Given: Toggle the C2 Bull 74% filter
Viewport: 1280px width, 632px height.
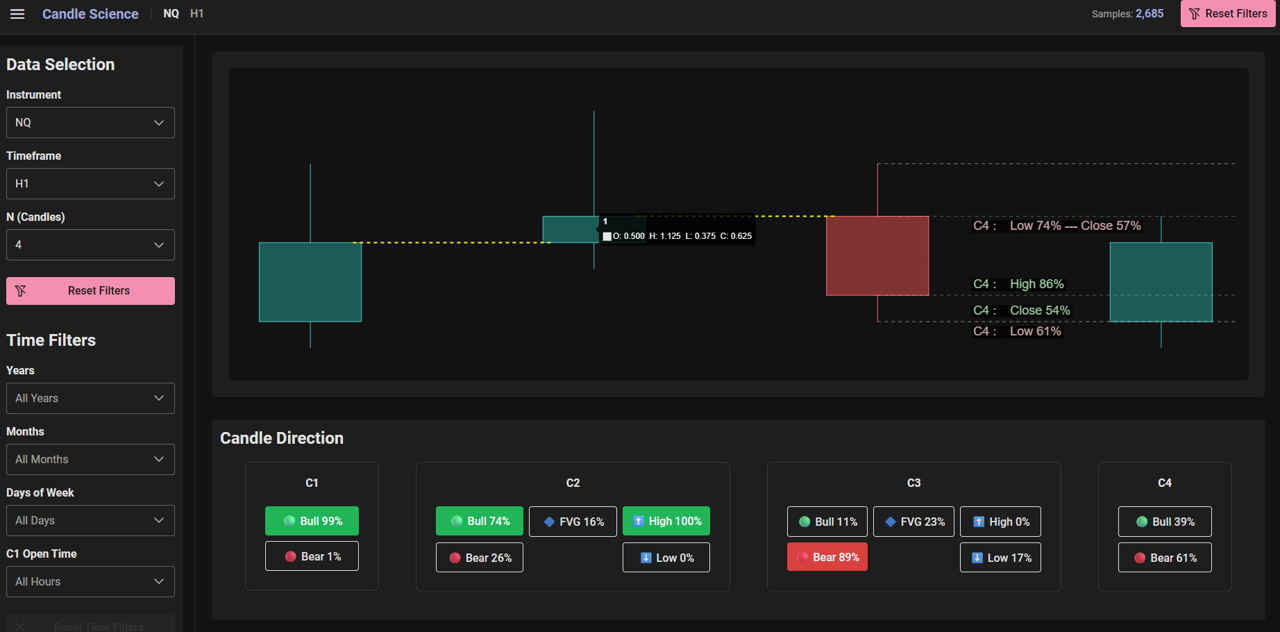Looking at the screenshot, I should point(479,521).
